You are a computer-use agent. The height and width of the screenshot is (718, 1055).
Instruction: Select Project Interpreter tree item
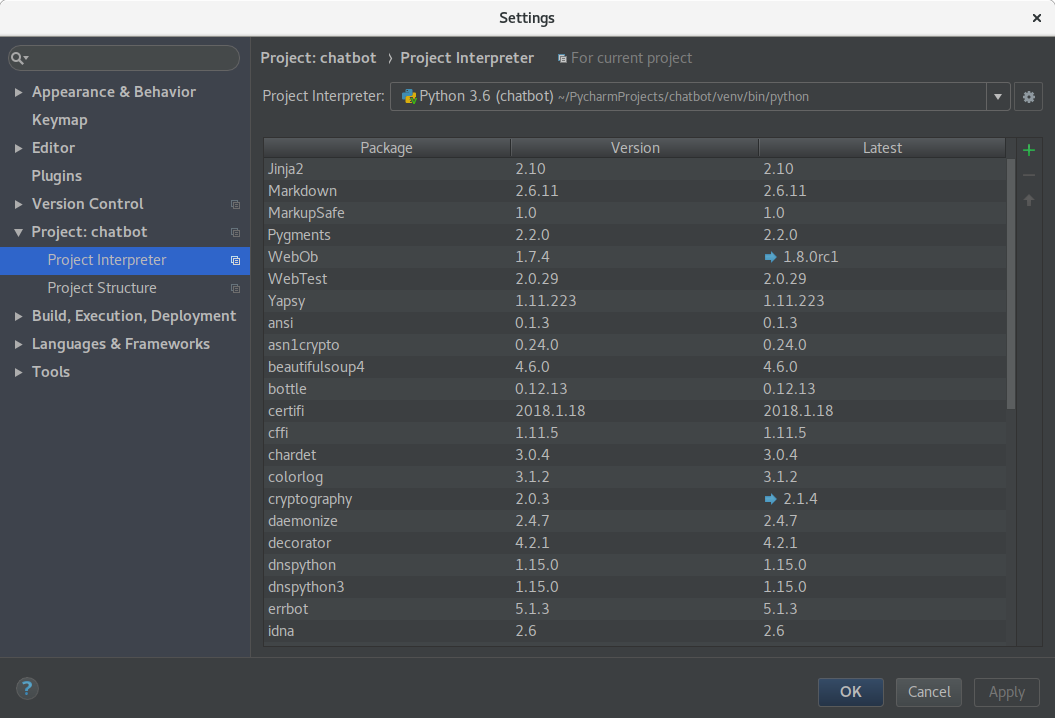(125, 260)
